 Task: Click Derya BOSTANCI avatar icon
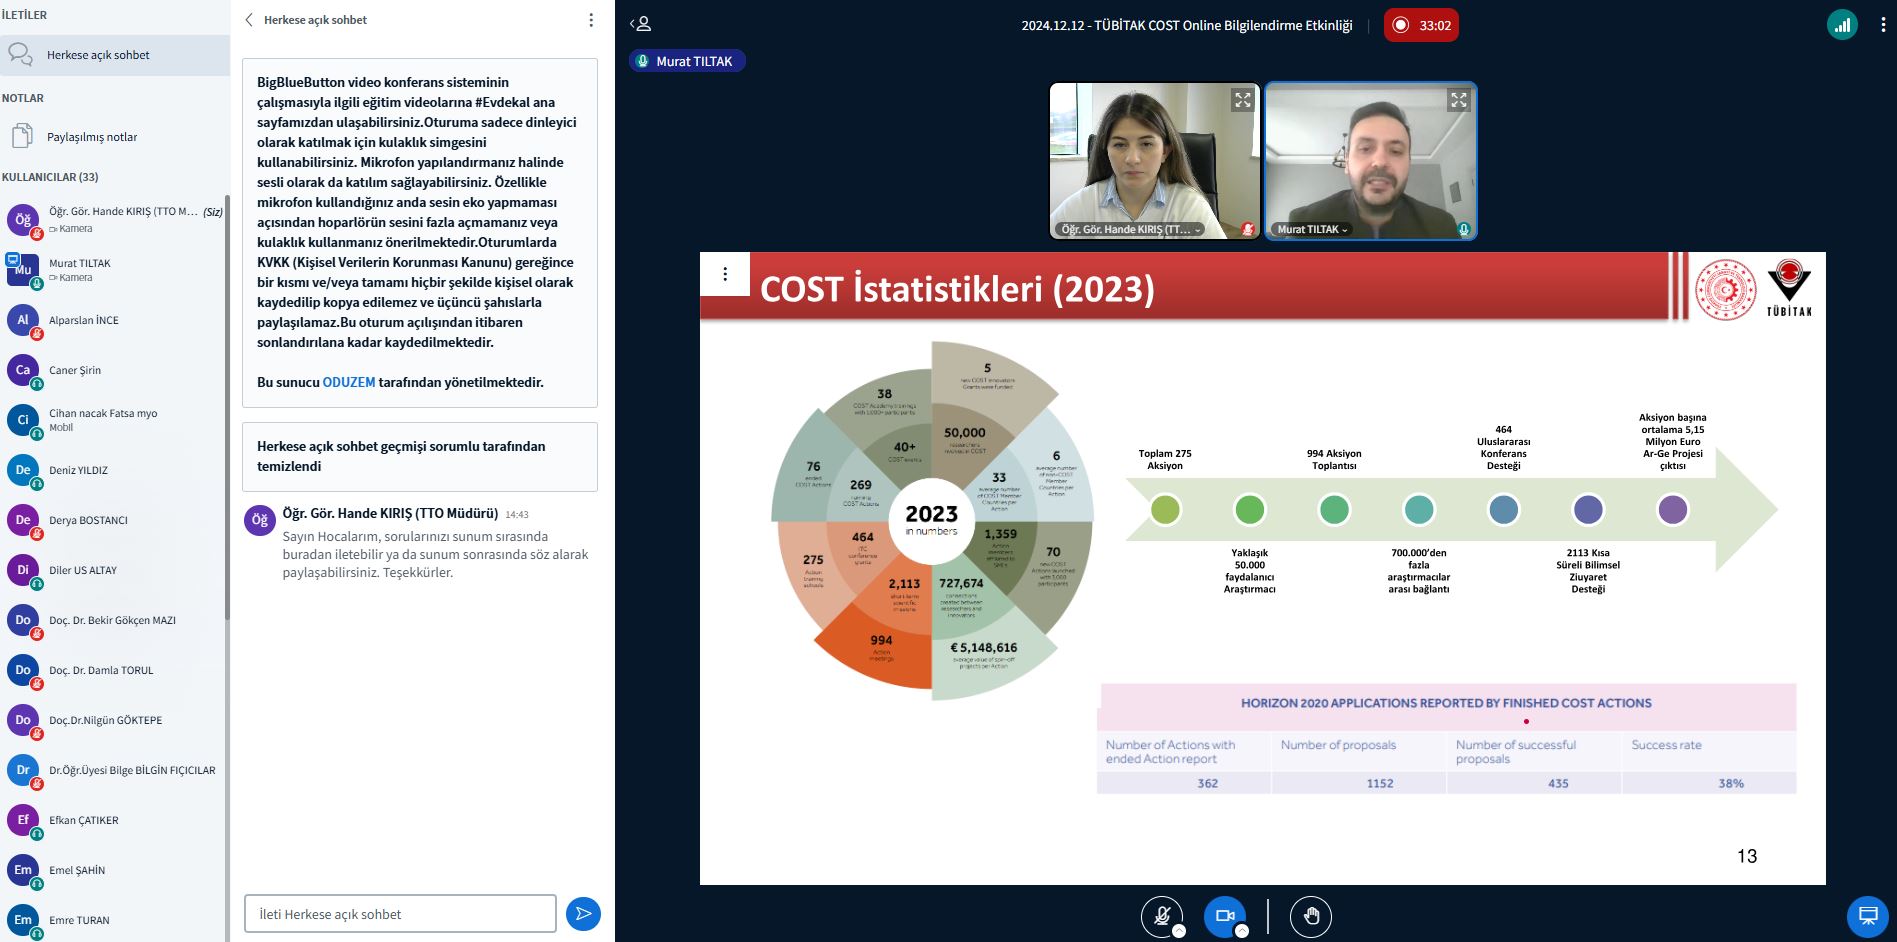pyautogui.click(x=23, y=520)
